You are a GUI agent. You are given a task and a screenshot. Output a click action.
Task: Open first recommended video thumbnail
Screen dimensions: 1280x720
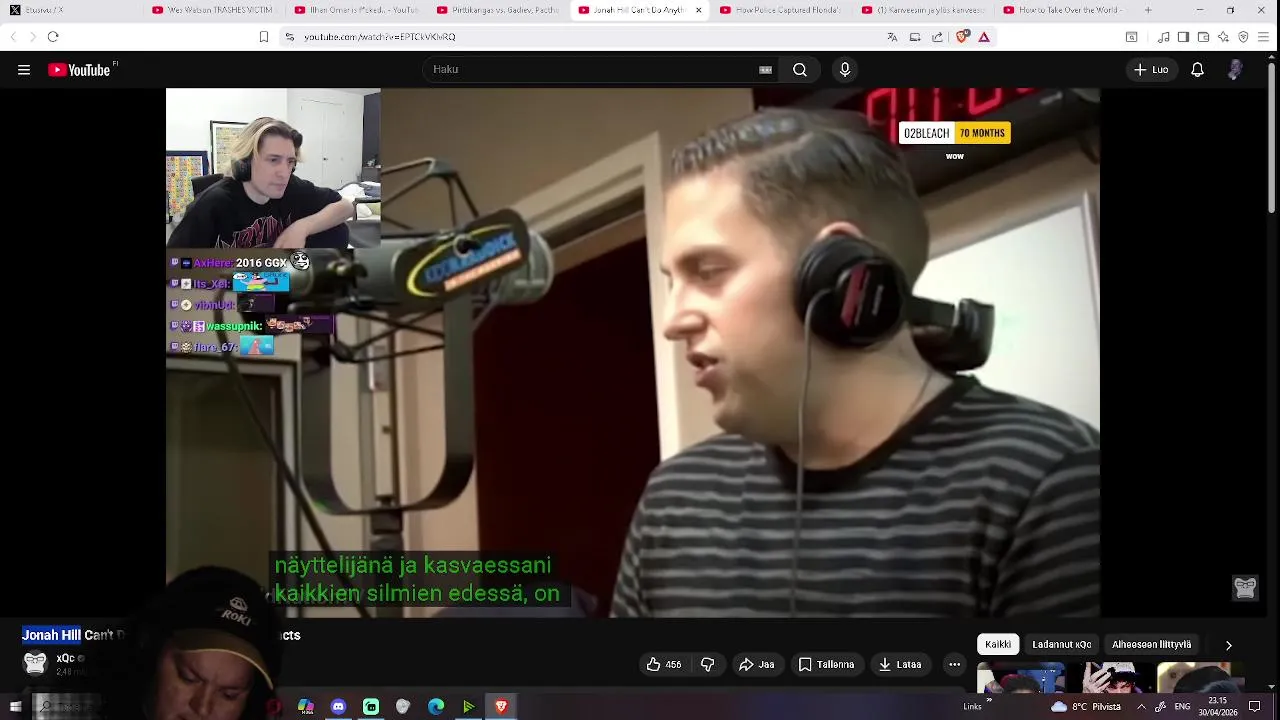(1020, 678)
